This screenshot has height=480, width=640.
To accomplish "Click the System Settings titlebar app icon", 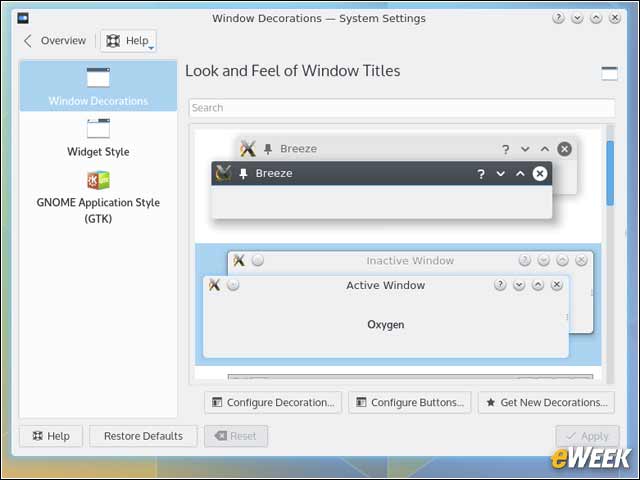I will pyautogui.click(x=23, y=18).
